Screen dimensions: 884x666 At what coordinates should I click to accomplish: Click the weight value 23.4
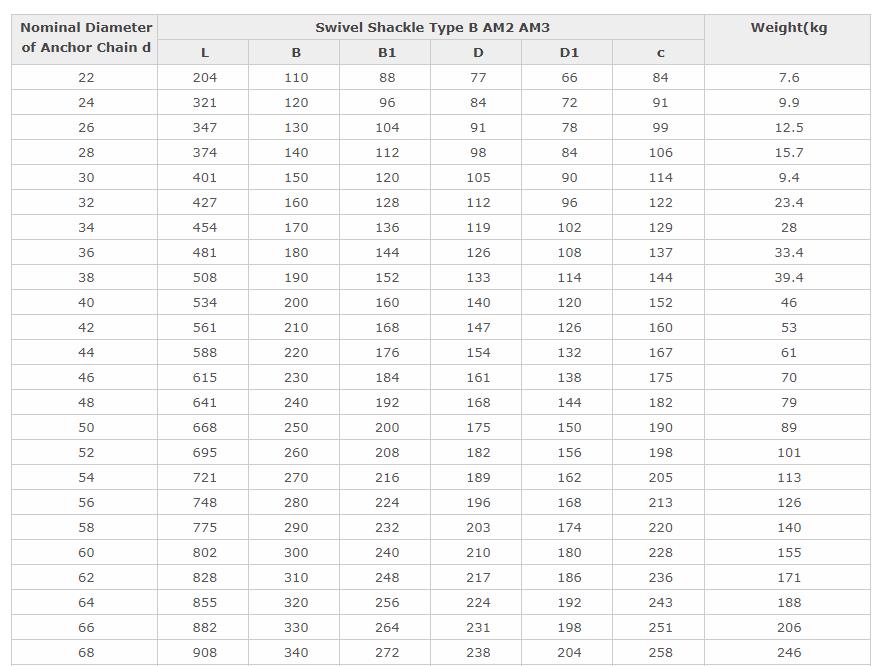click(x=788, y=202)
